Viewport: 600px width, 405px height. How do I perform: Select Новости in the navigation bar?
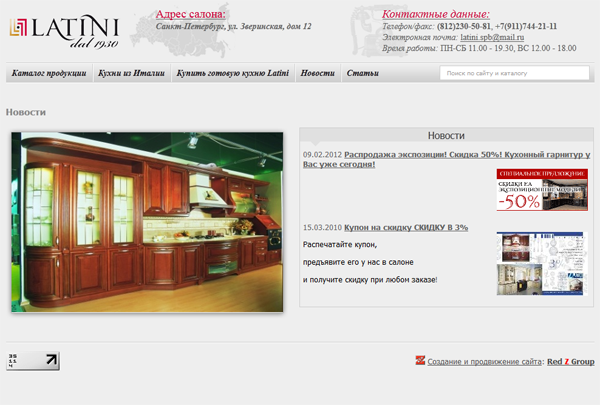tap(318, 73)
